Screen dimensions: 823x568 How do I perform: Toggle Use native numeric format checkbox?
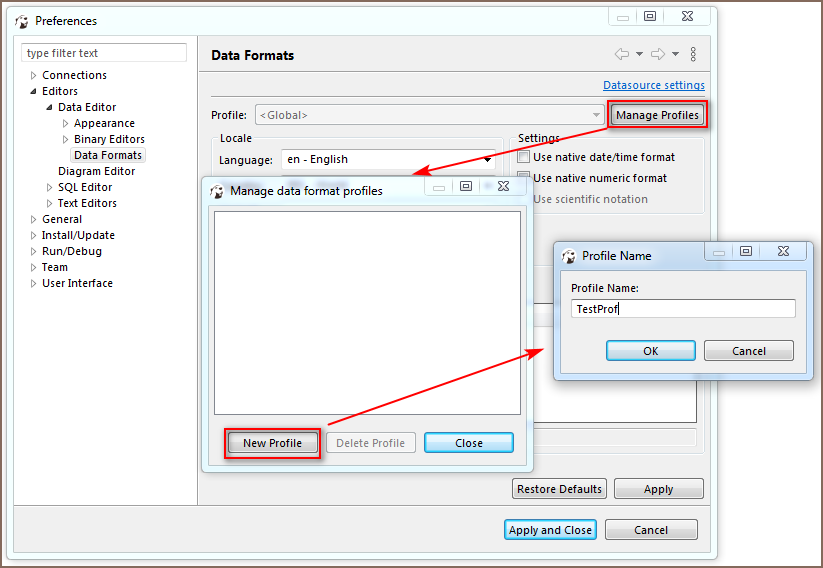tap(524, 178)
